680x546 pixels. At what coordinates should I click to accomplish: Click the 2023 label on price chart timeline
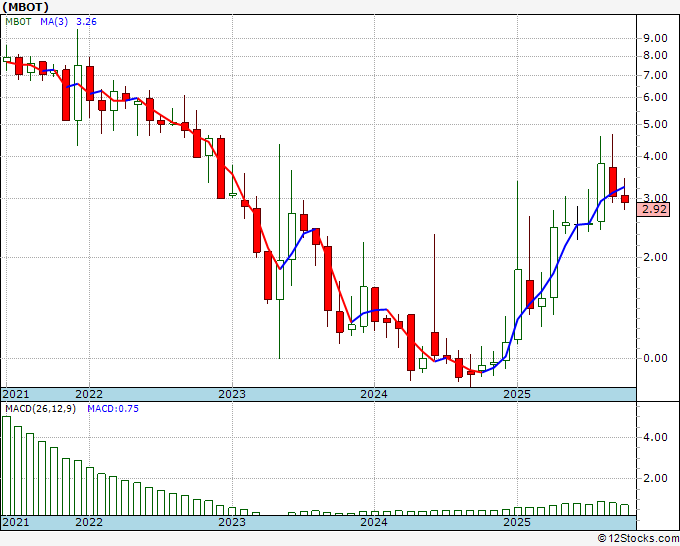click(232, 394)
